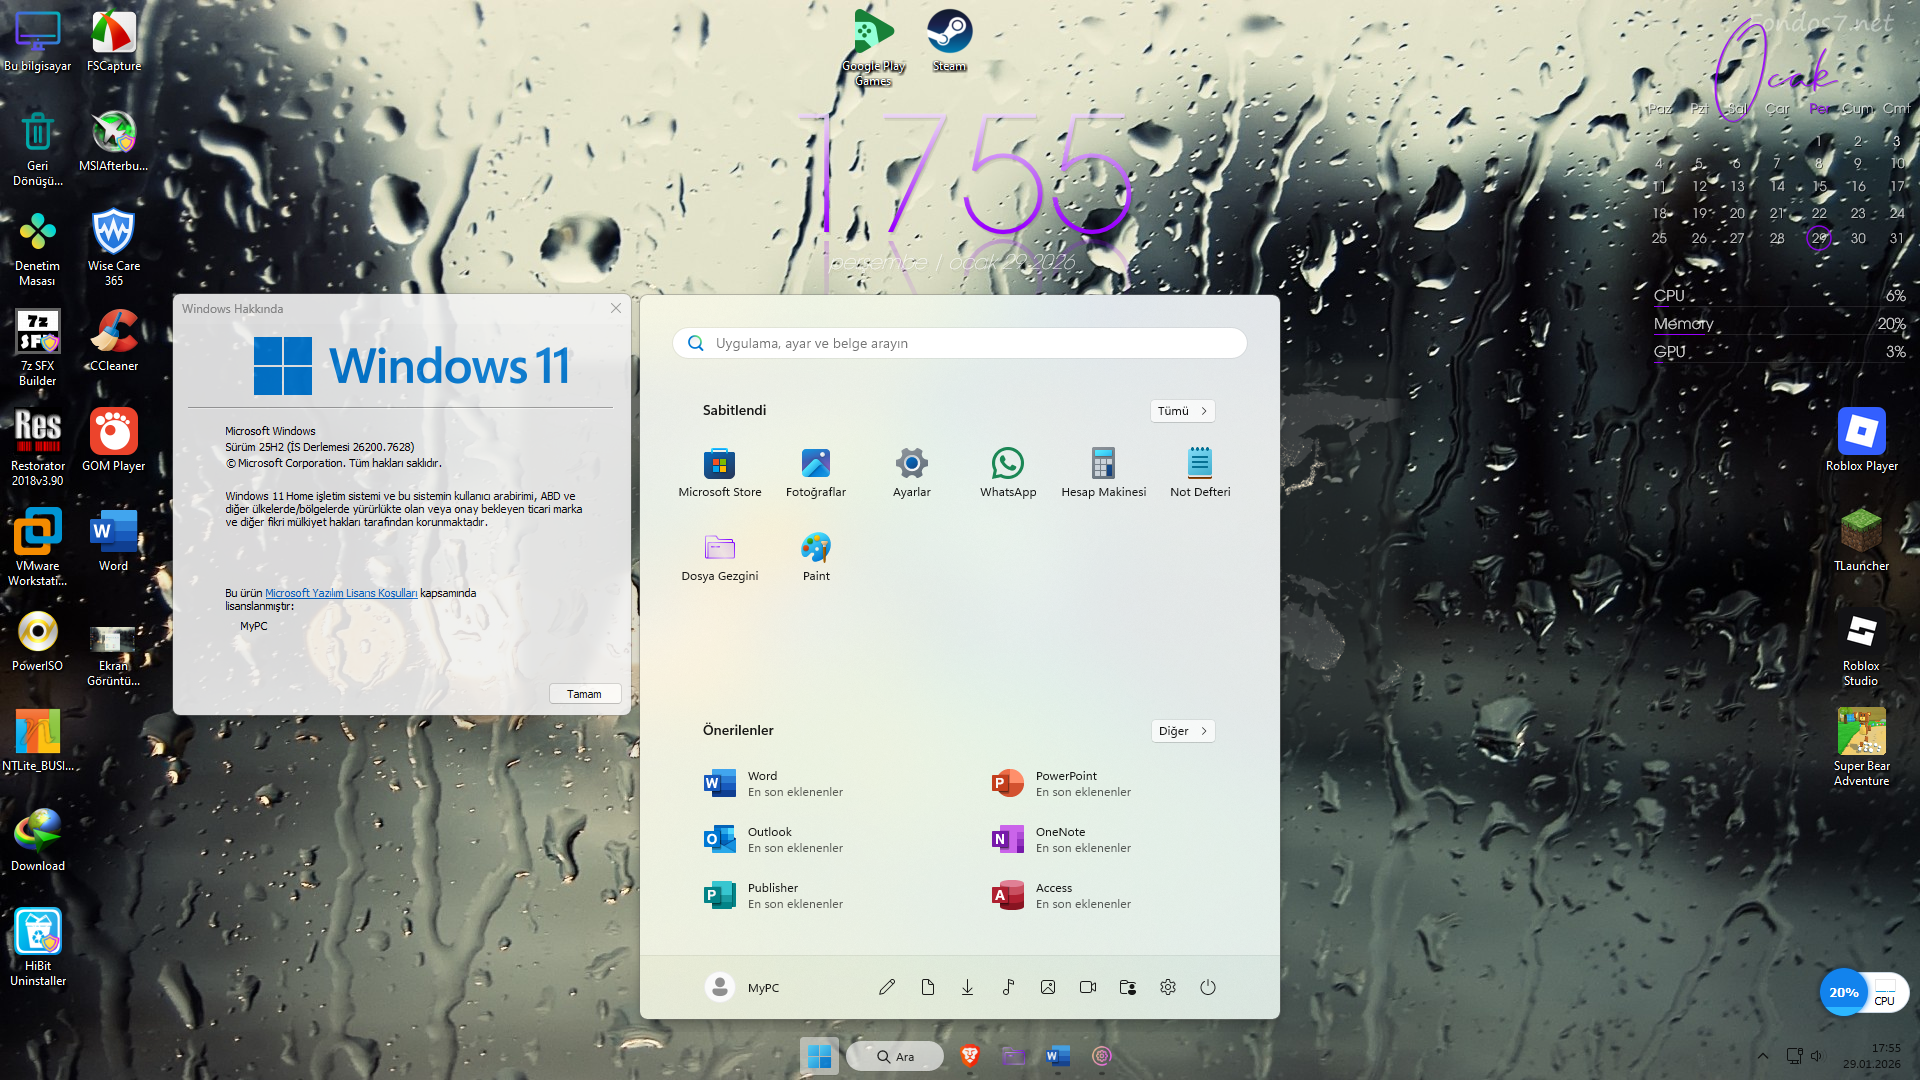Show hidden system tray icons chevron
The height and width of the screenshot is (1080, 1920).
click(x=1763, y=1056)
